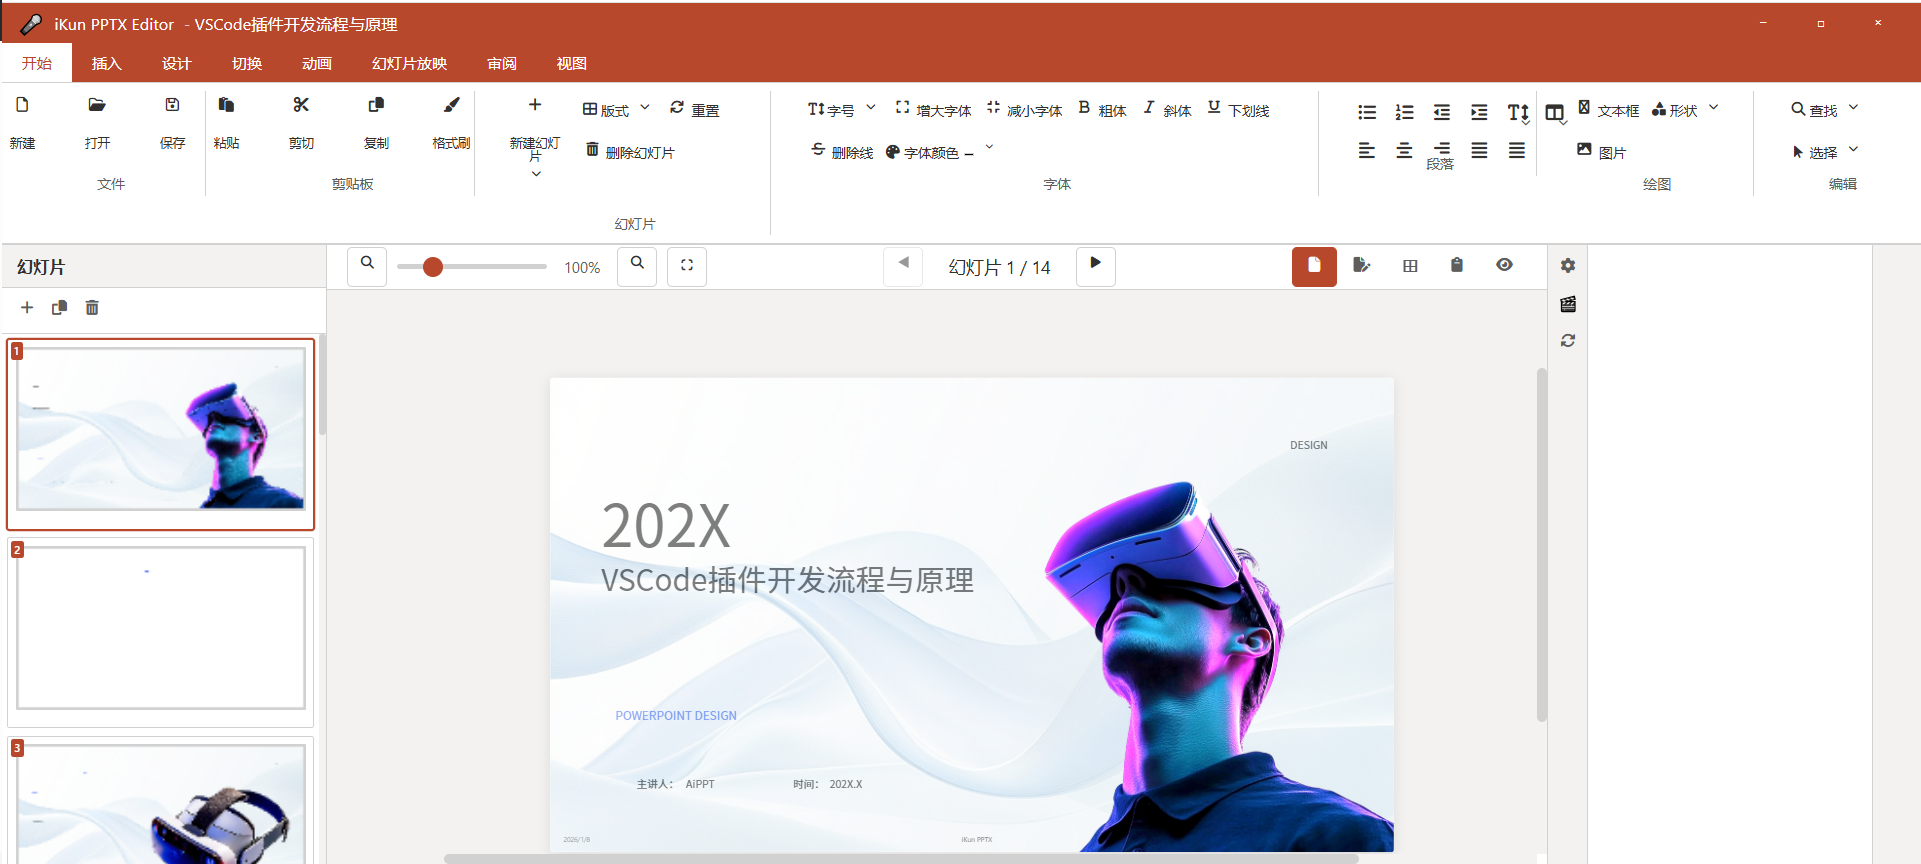
Task: Reset slide layout with the 重置 button
Action: (694, 109)
